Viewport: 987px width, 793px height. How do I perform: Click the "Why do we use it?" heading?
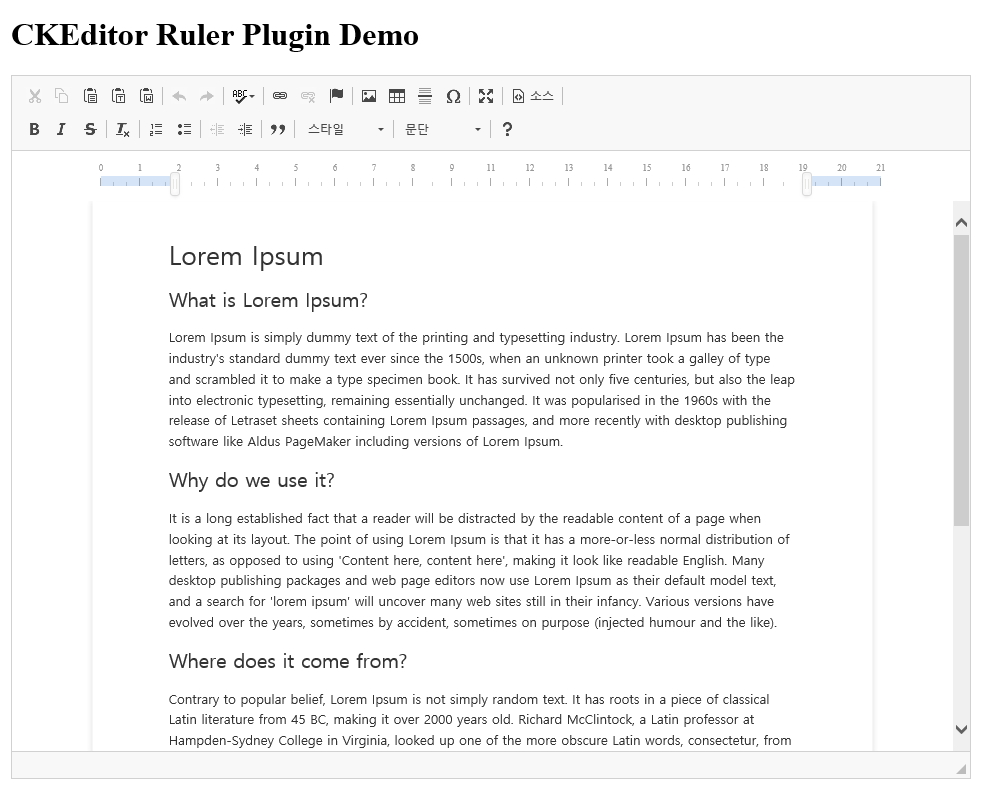click(x=252, y=481)
